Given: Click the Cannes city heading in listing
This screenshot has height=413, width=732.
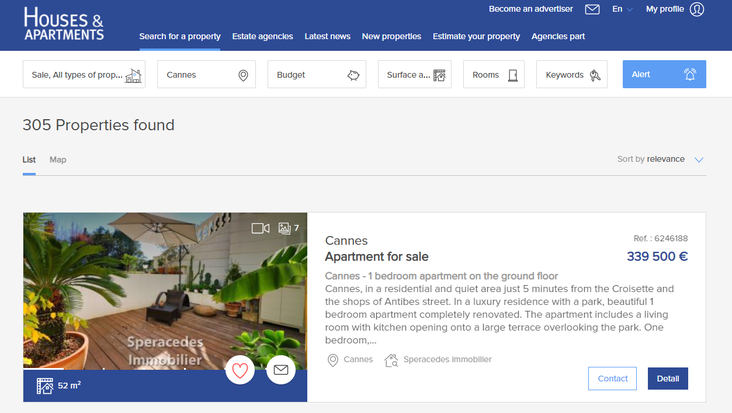Looking at the screenshot, I should pyautogui.click(x=346, y=241).
